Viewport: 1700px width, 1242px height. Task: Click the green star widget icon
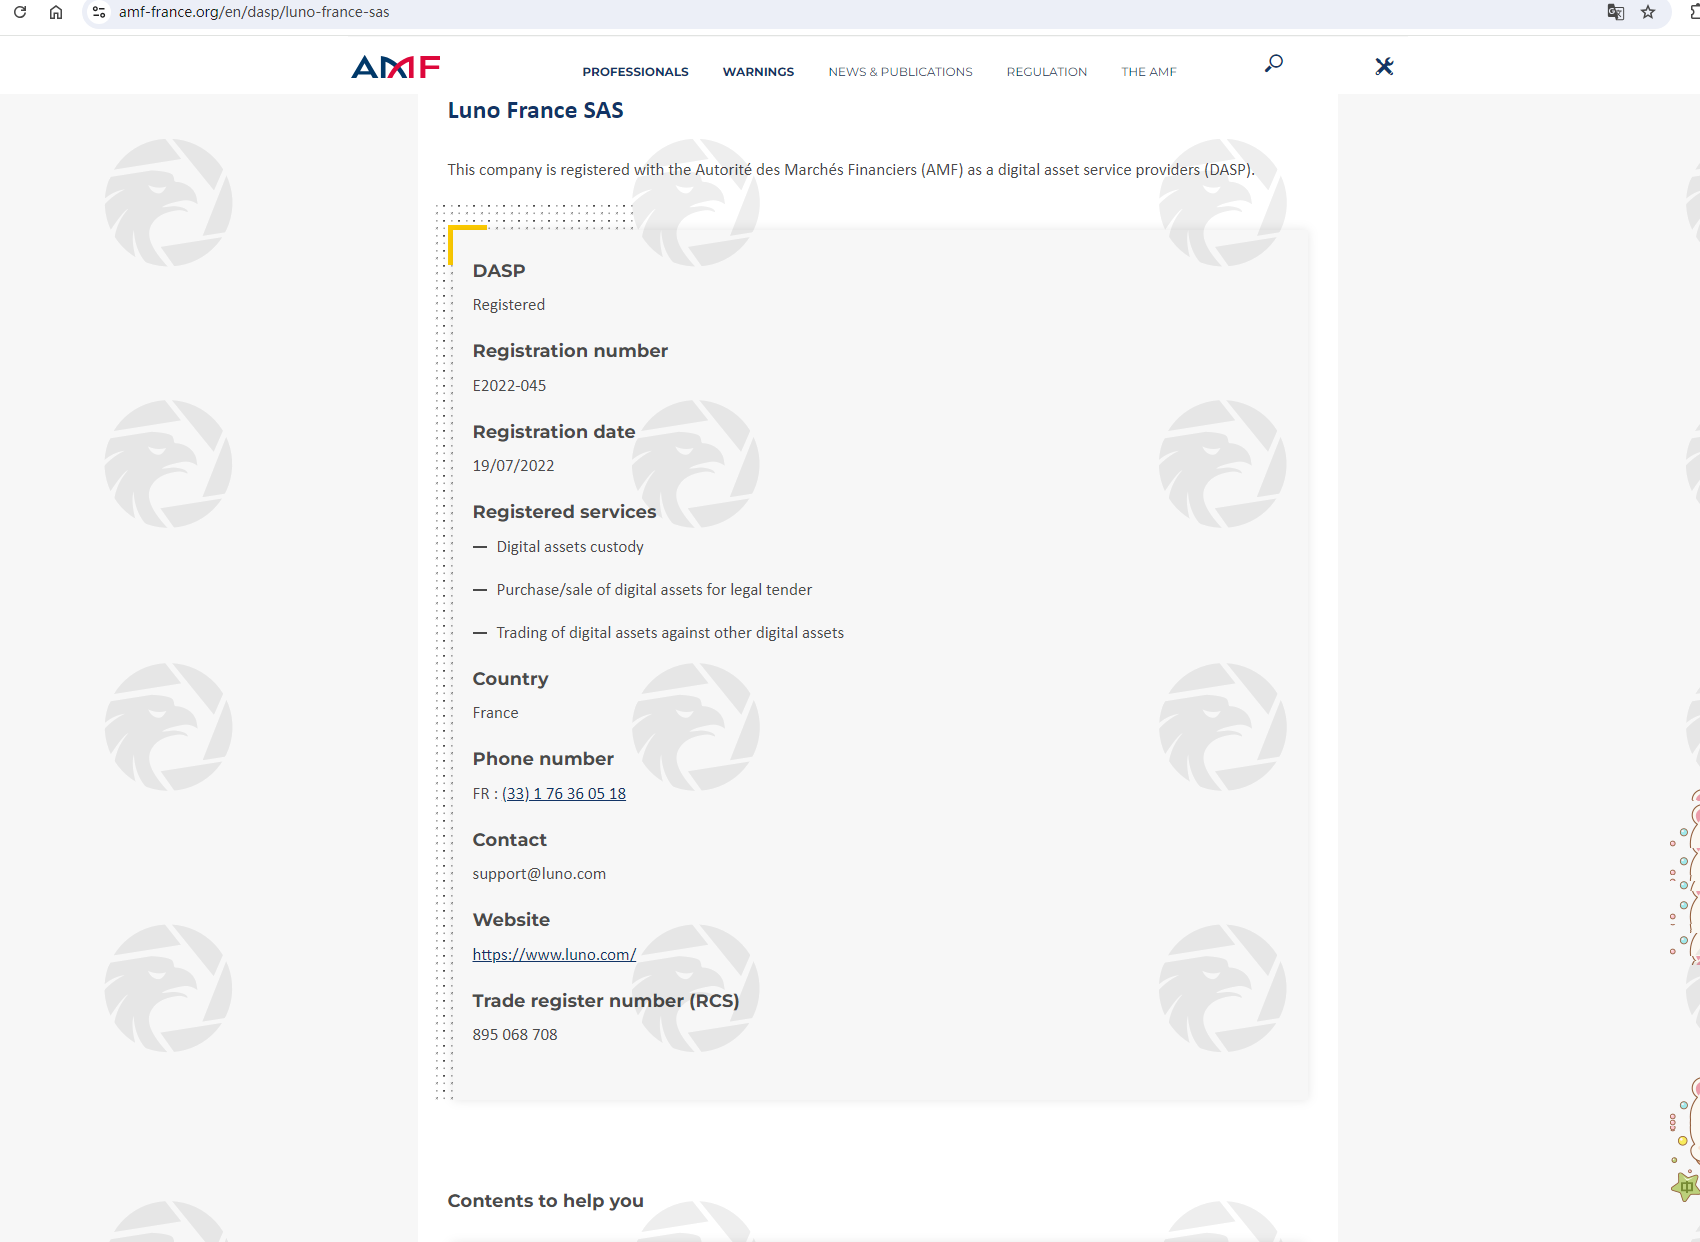pyautogui.click(x=1687, y=1186)
